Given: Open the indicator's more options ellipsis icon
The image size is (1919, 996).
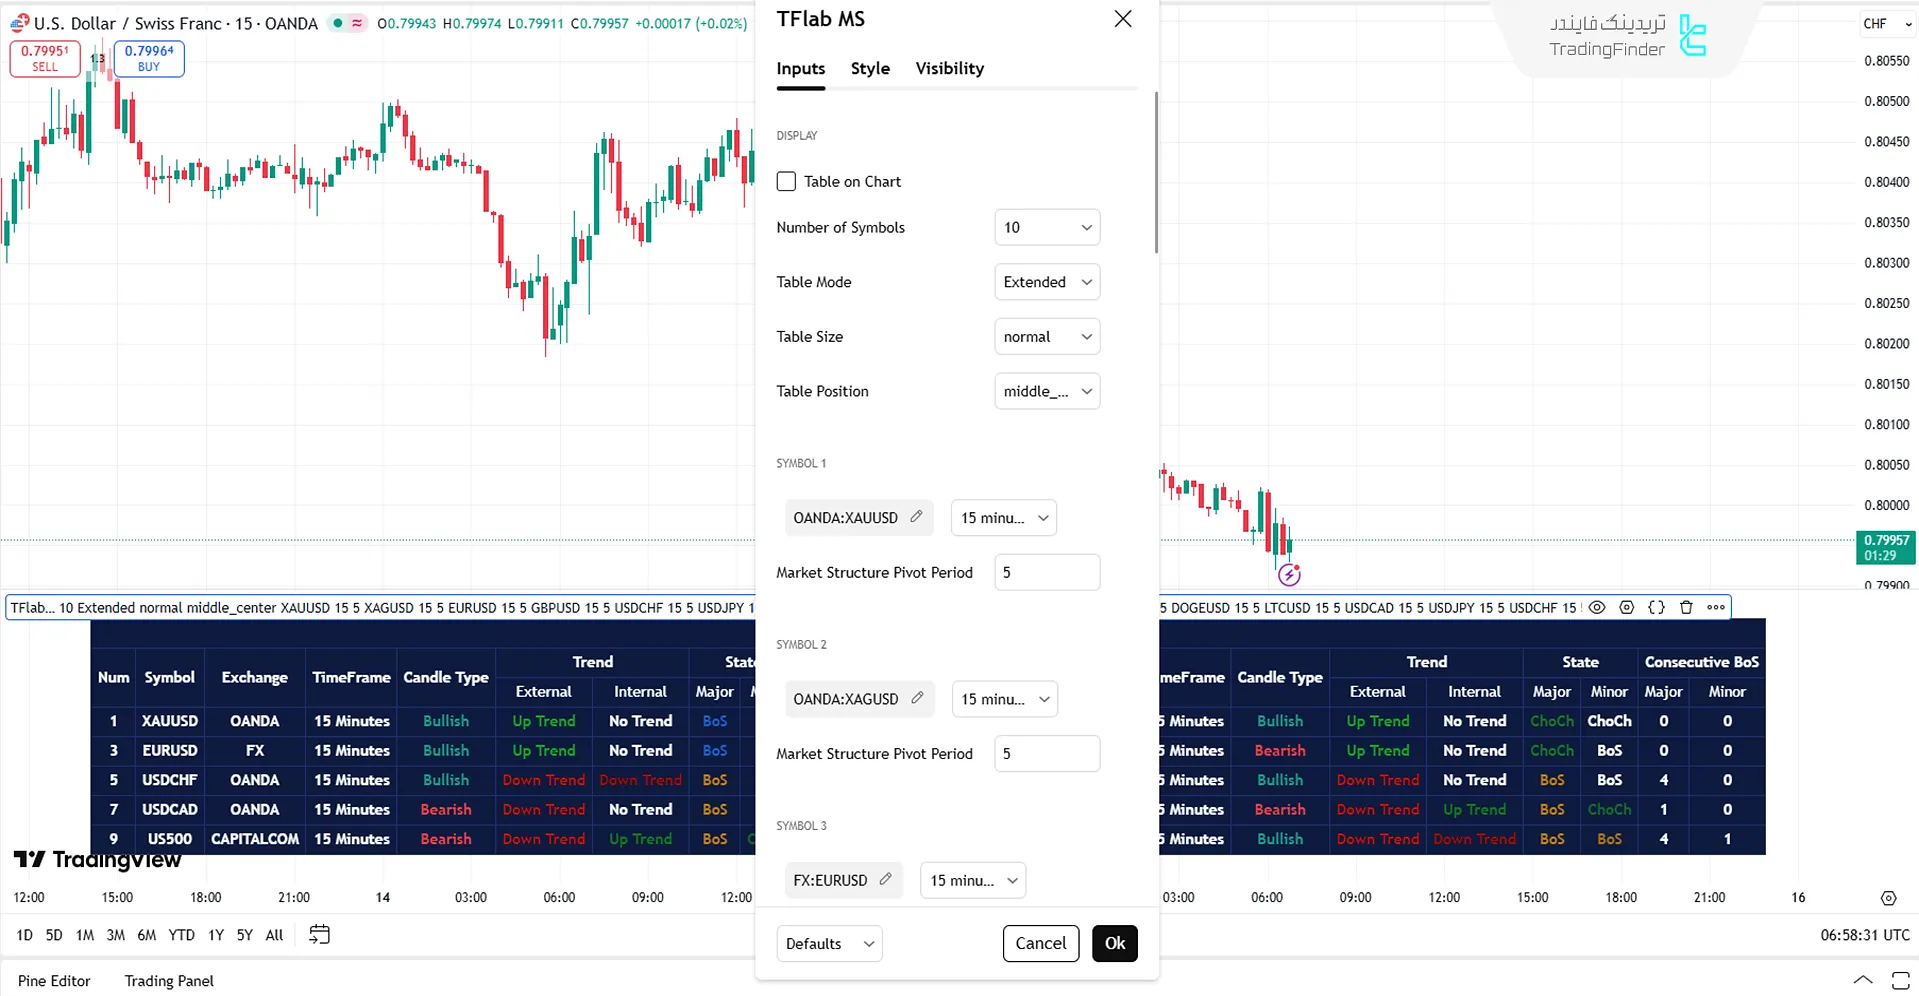Looking at the screenshot, I should (1717, 607).
